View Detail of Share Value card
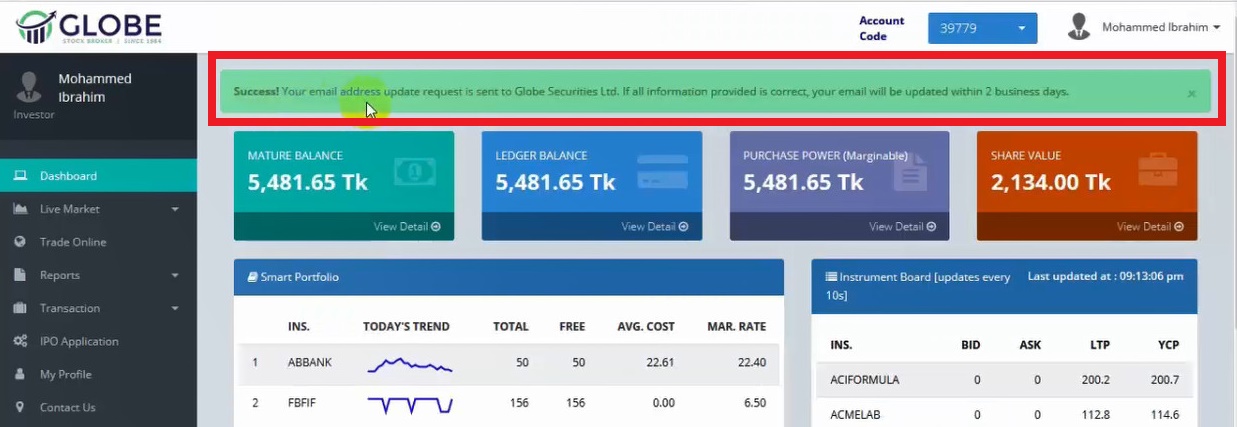Image resolution: width=1237 pixels, height=427 pixels. pyautogui.click(x=1150, y=226)
